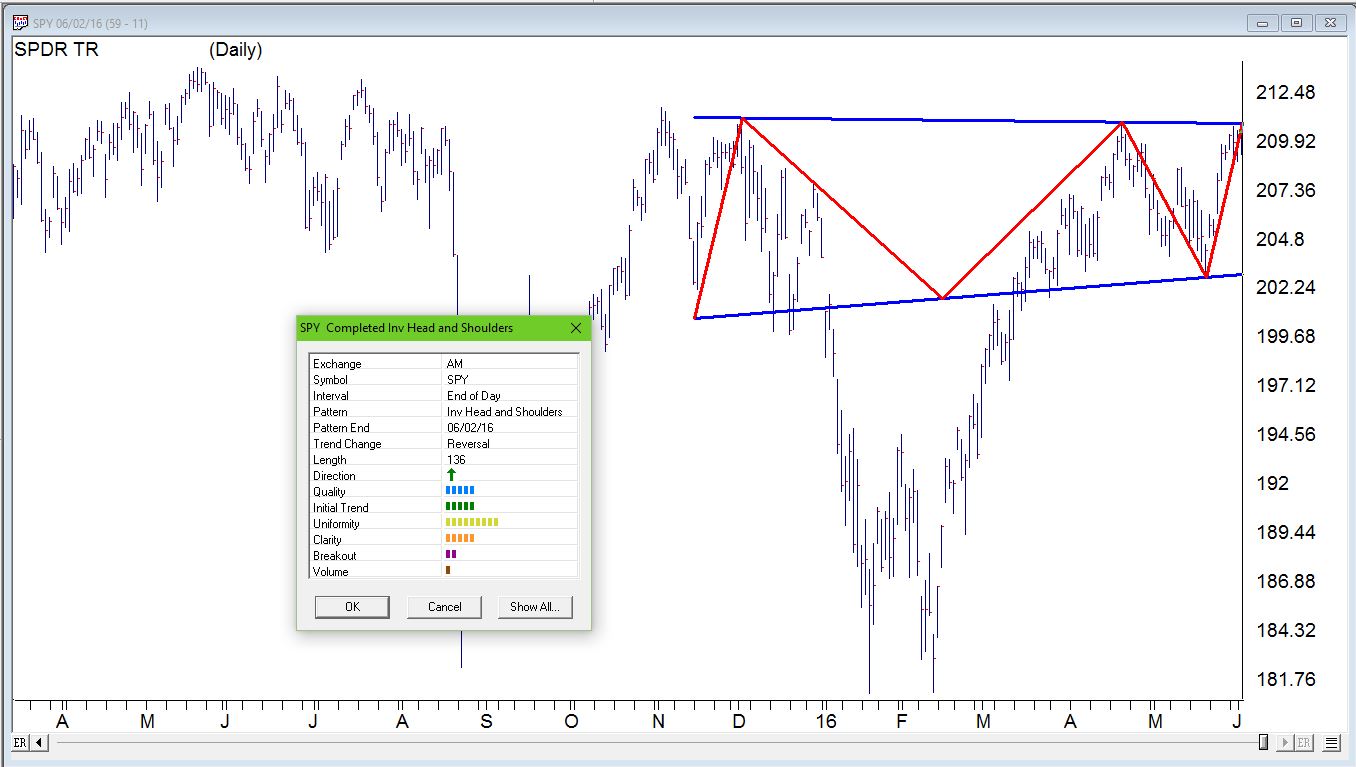1356x767 pixels.
Task: Click the blue Quality rating bars
Action: (460, 491)
